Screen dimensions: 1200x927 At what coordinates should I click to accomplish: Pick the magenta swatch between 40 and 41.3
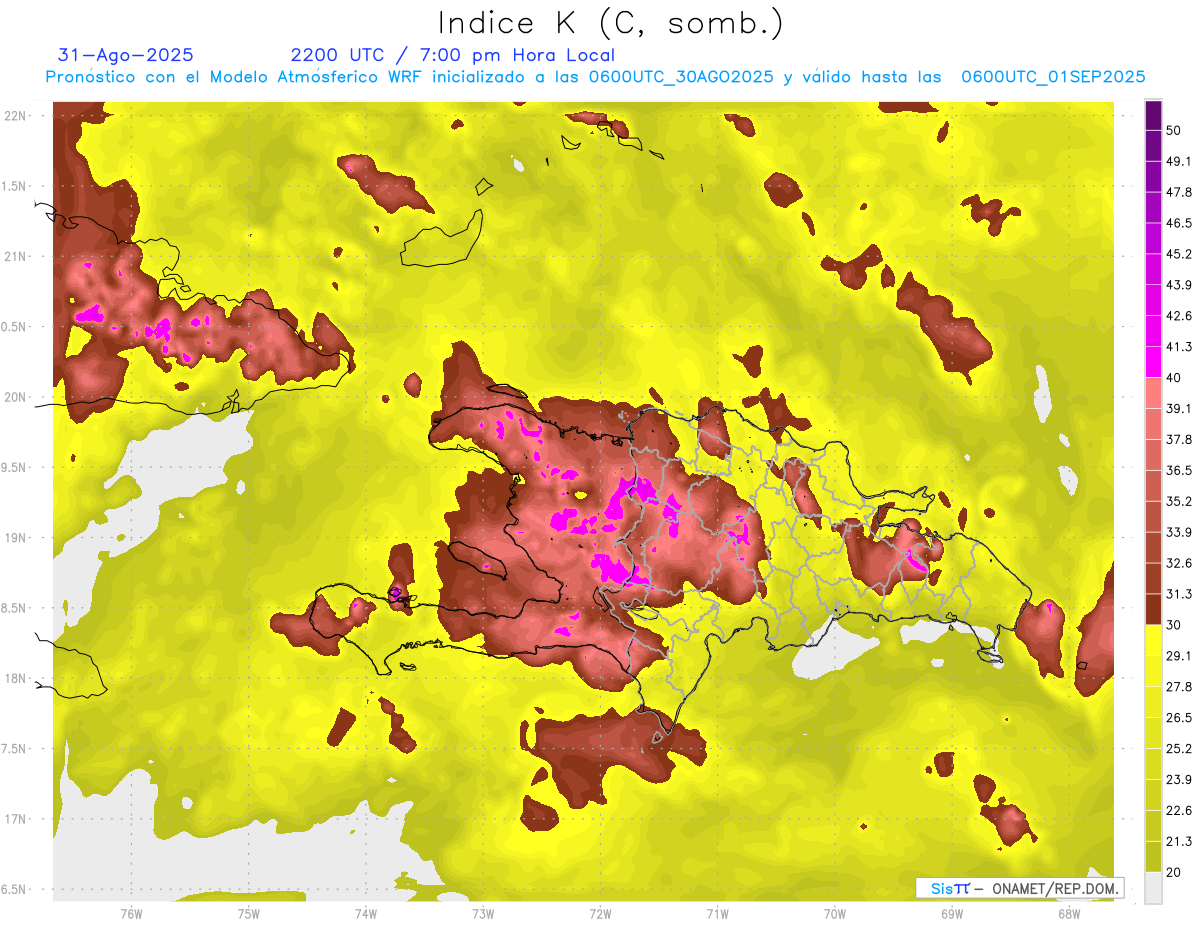[x=1153, y=362]
